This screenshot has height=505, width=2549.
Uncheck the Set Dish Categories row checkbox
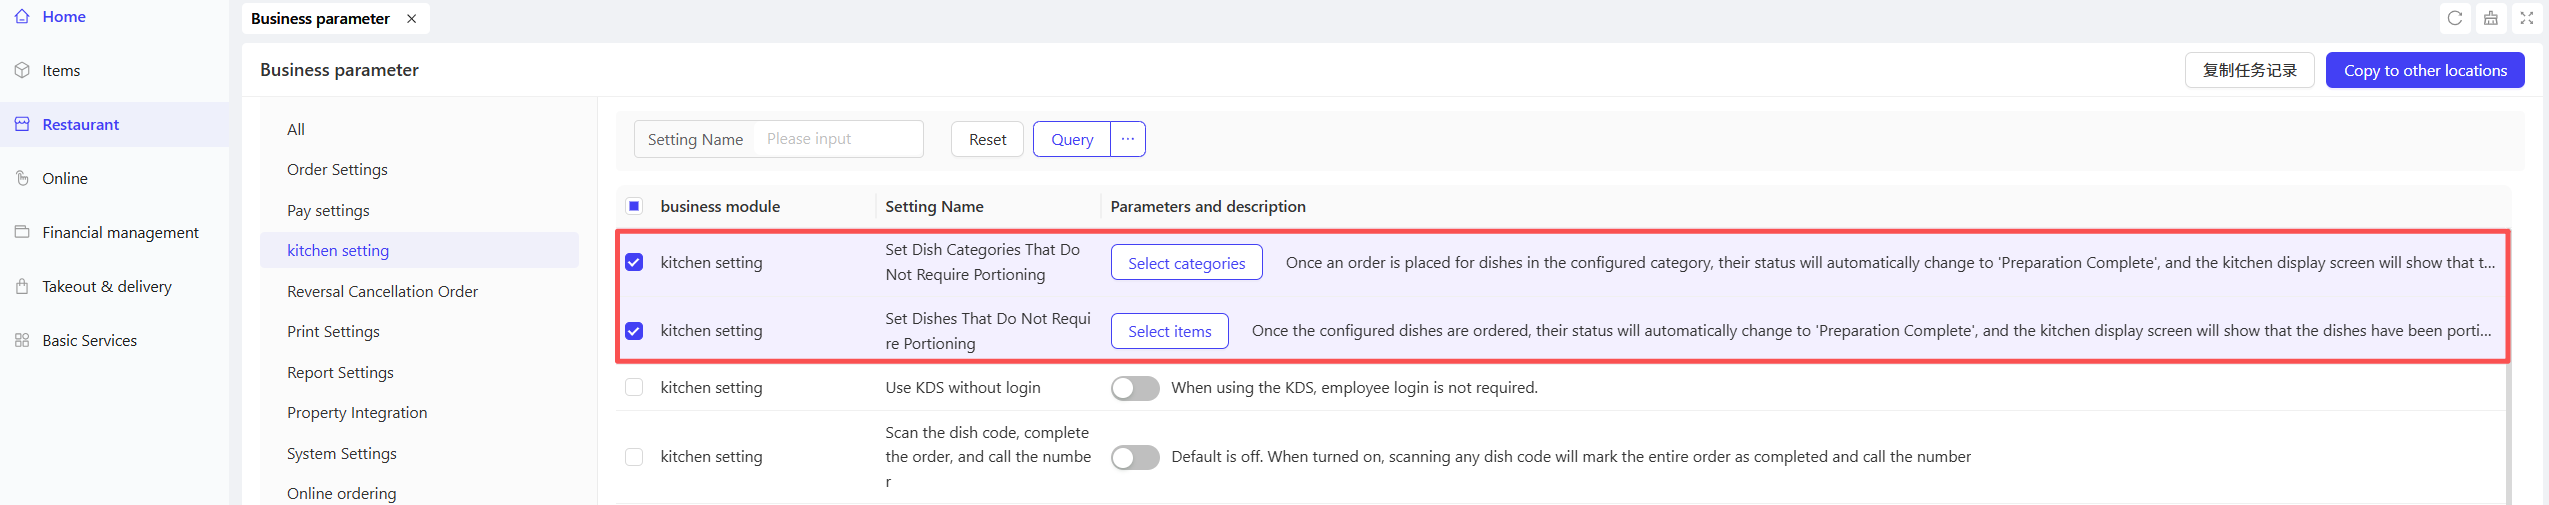(634, 263)
